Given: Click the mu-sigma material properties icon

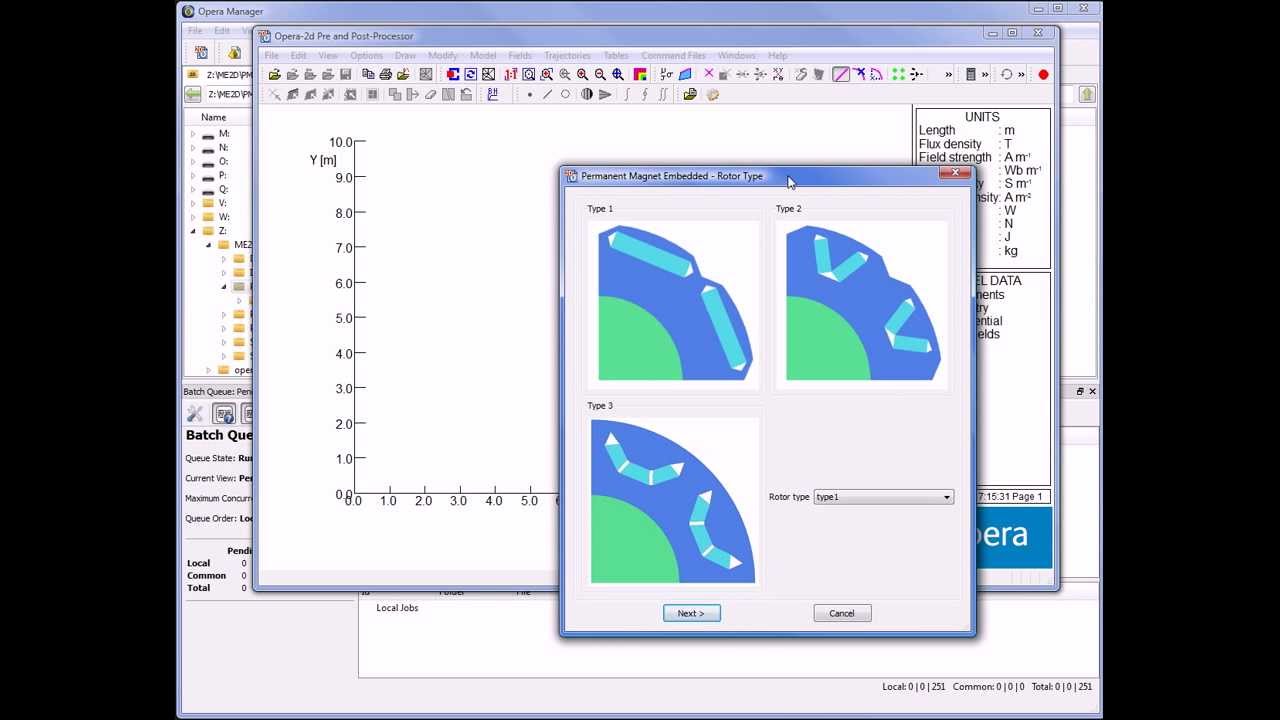Looking at the screenshot, I should [x=666, y=74].
